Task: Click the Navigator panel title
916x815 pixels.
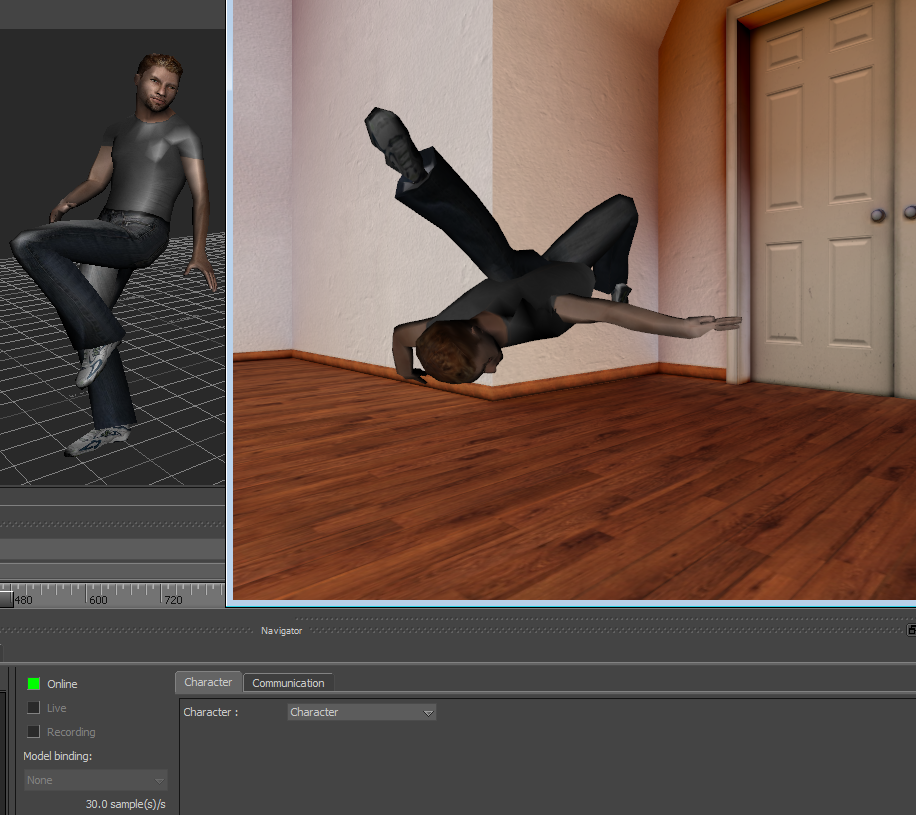Action: tap(281, 631)
